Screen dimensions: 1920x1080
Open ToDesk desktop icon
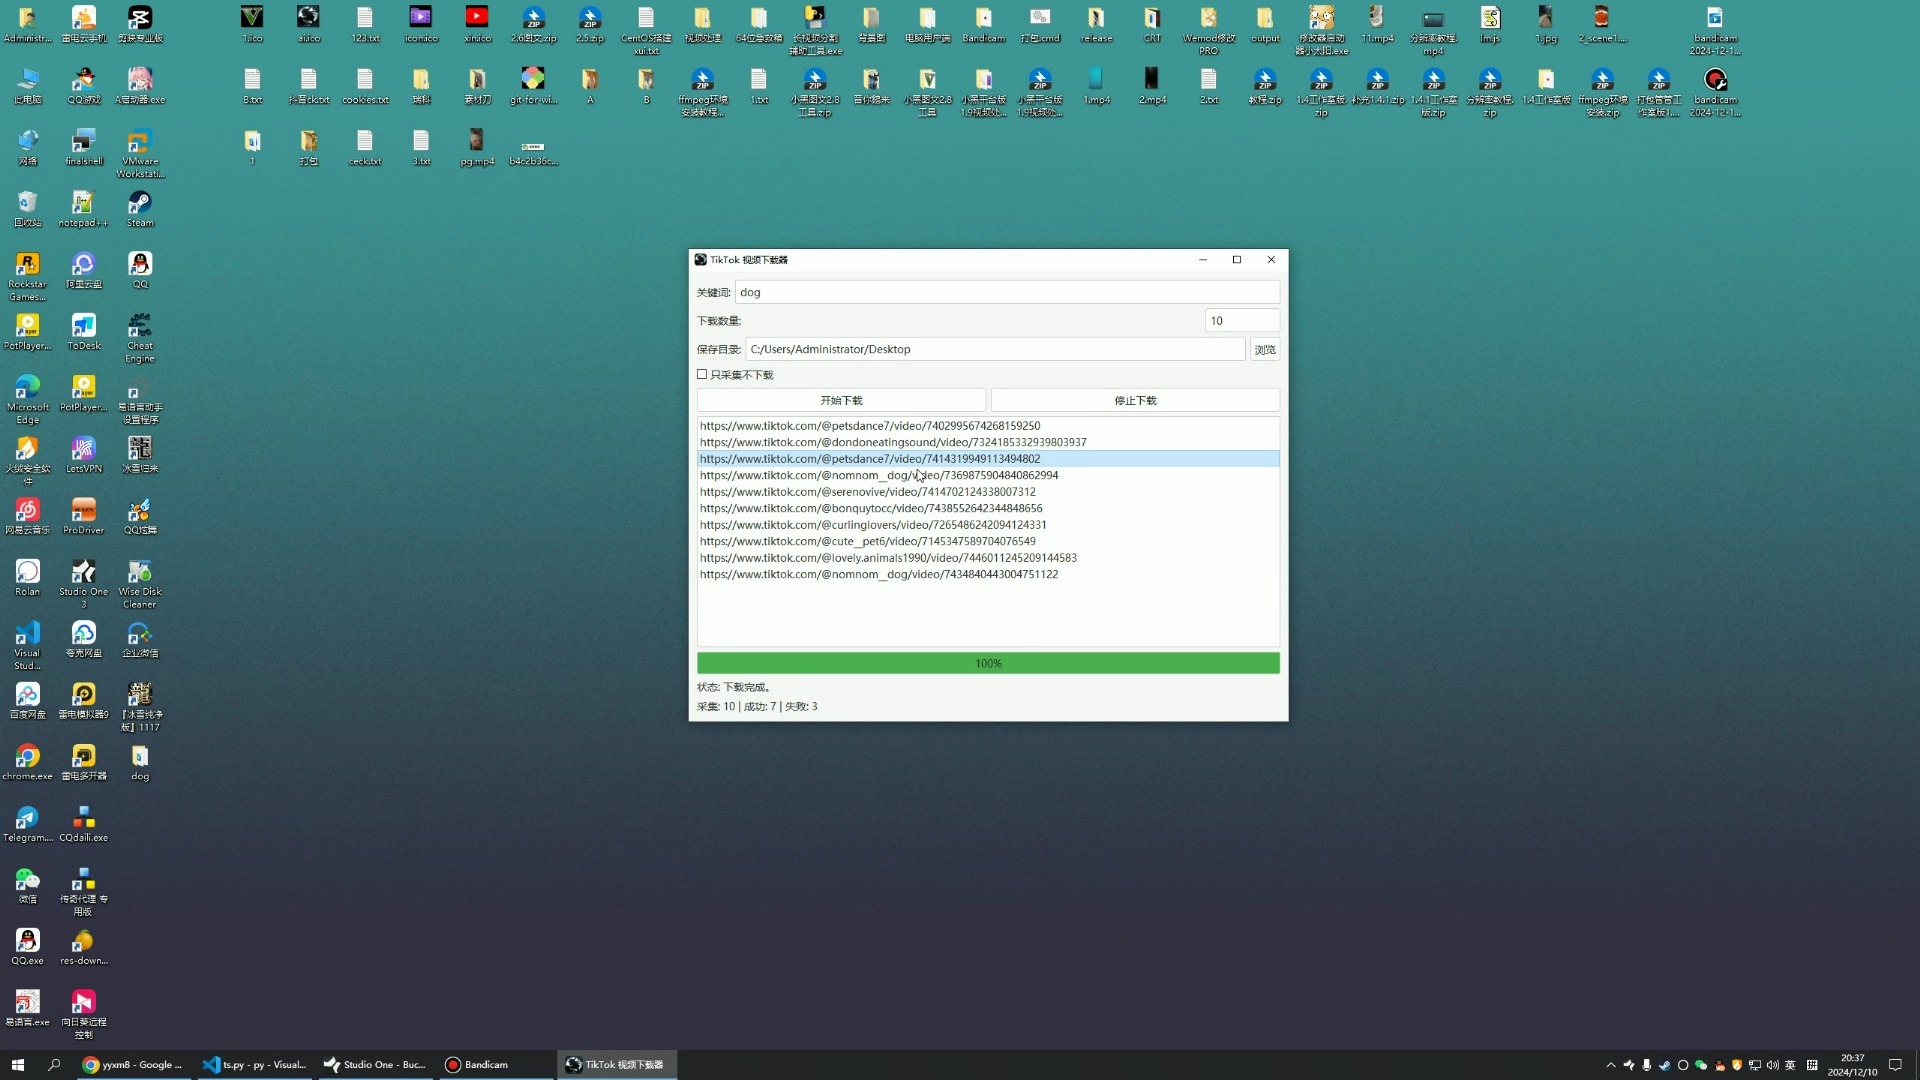coord(84,332)
